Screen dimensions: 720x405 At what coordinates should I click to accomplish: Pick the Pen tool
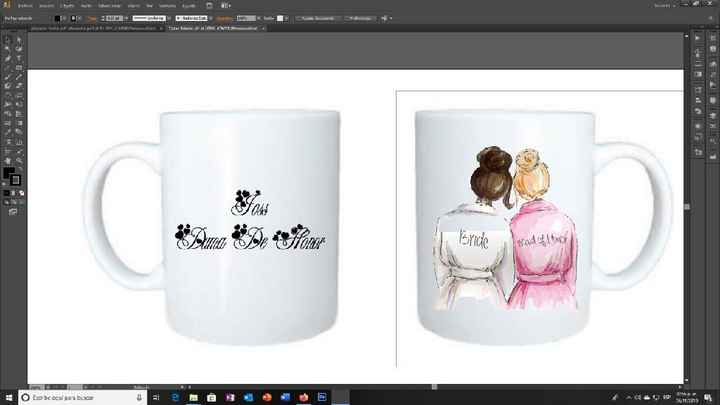coord(7,57)
